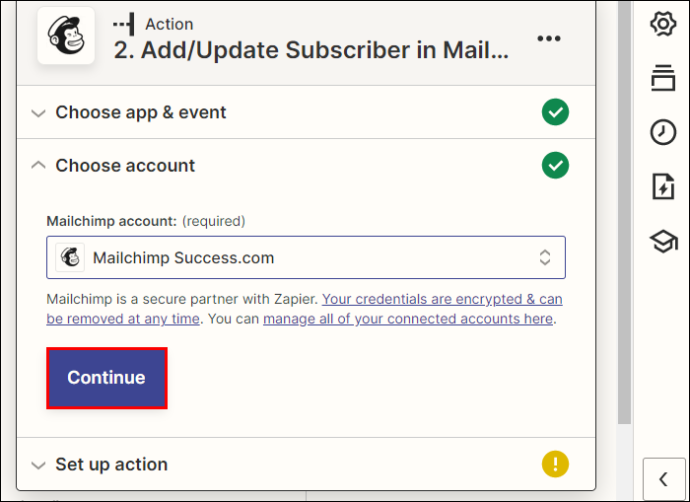Open Zap history clock icon

pyautogui.click(x=663, y=132)
